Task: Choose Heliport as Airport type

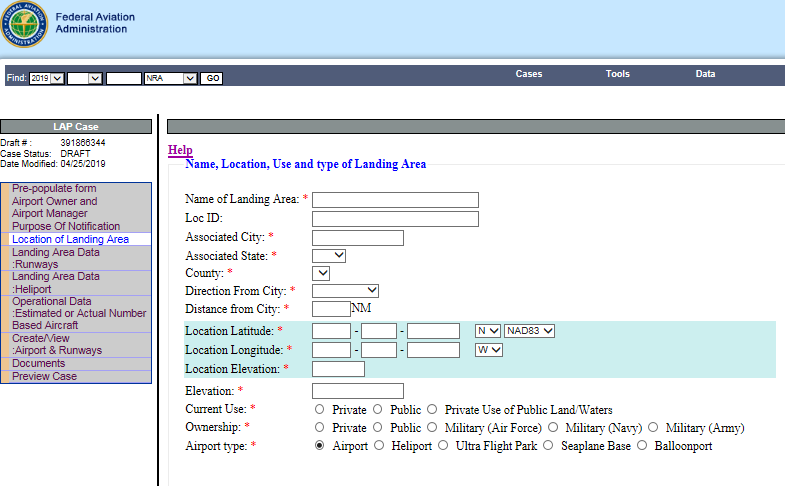Action: pyautogui.click(x=379, y=446)
